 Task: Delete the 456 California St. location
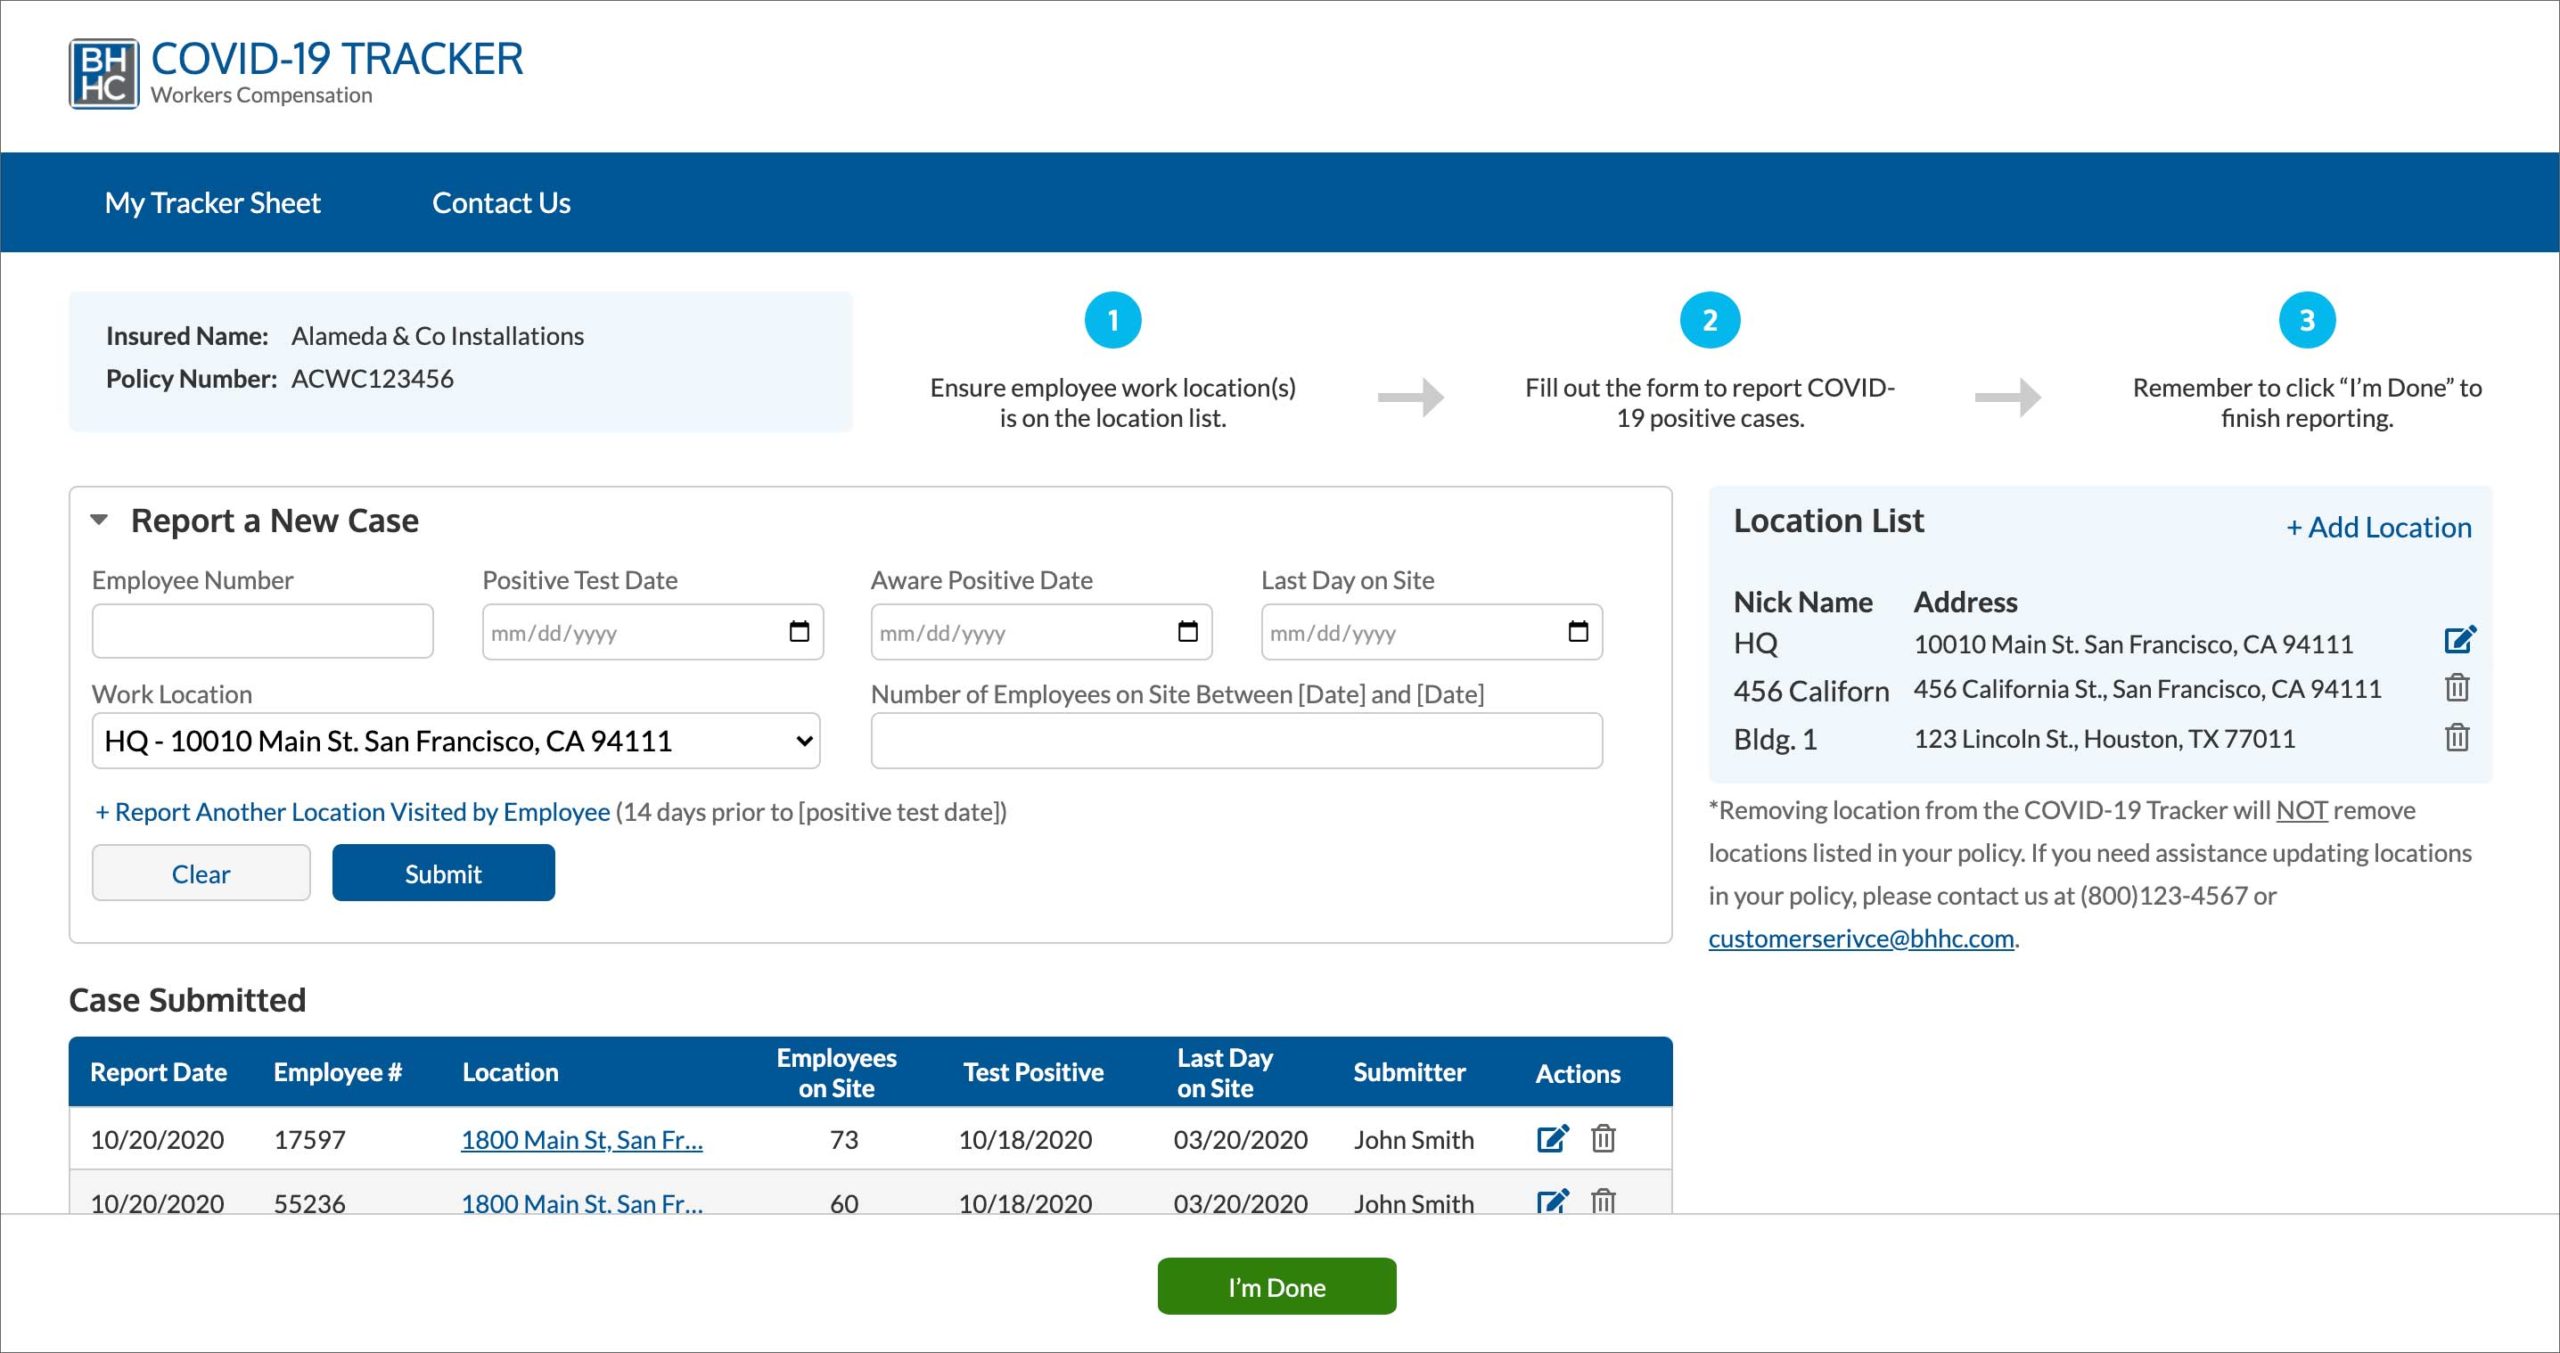click(2457, 688)
